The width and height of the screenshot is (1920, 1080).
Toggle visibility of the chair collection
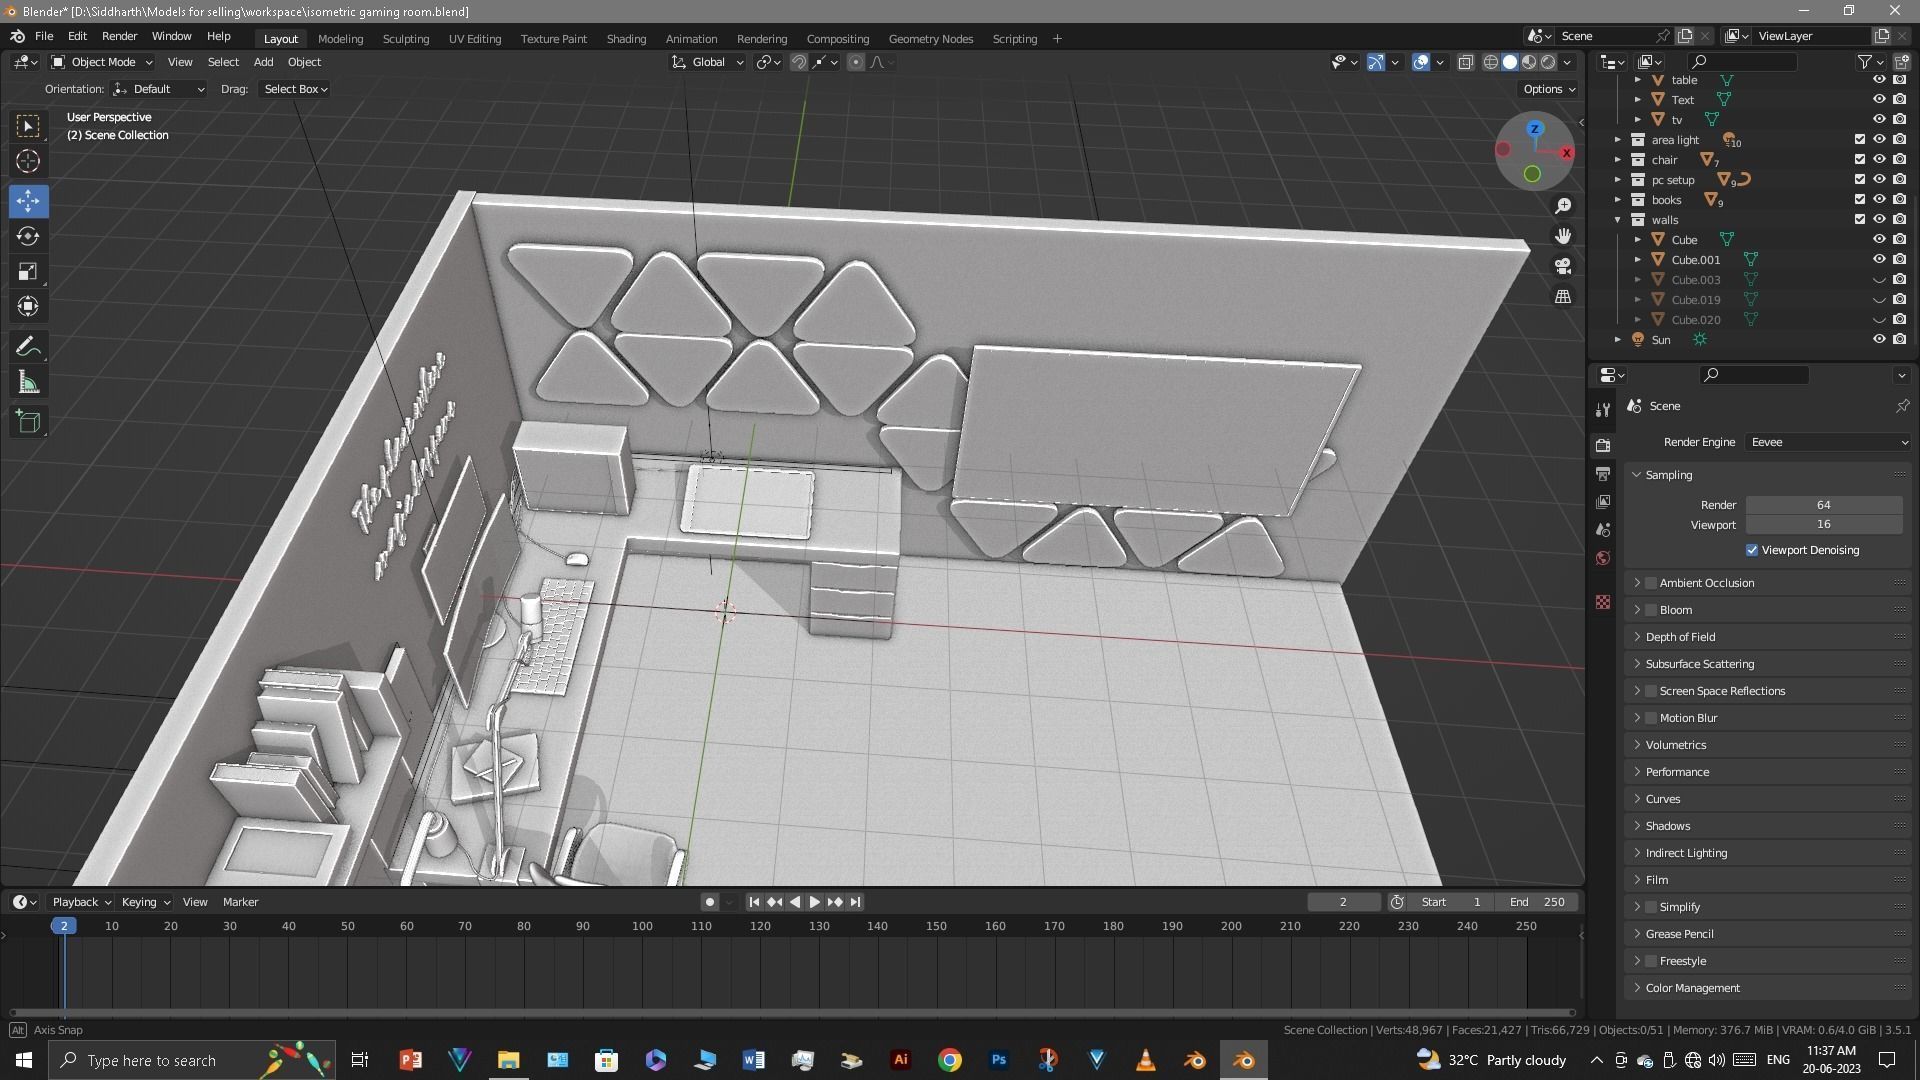[x=1879, y=160]
